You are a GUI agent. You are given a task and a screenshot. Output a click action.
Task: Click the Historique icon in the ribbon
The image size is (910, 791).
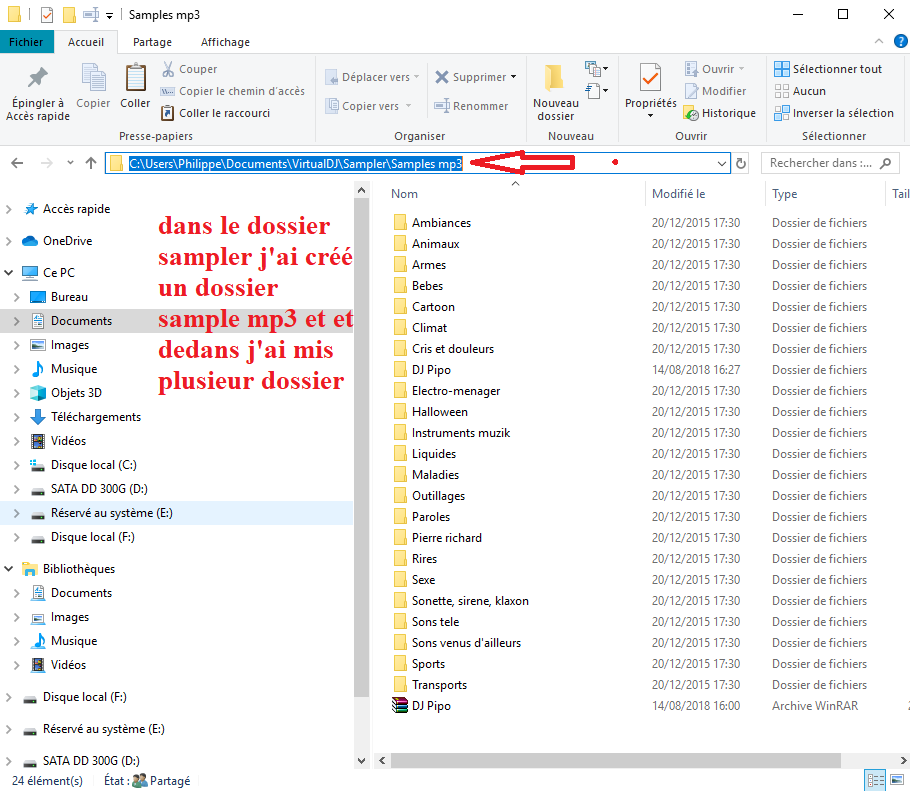(692, 113)
